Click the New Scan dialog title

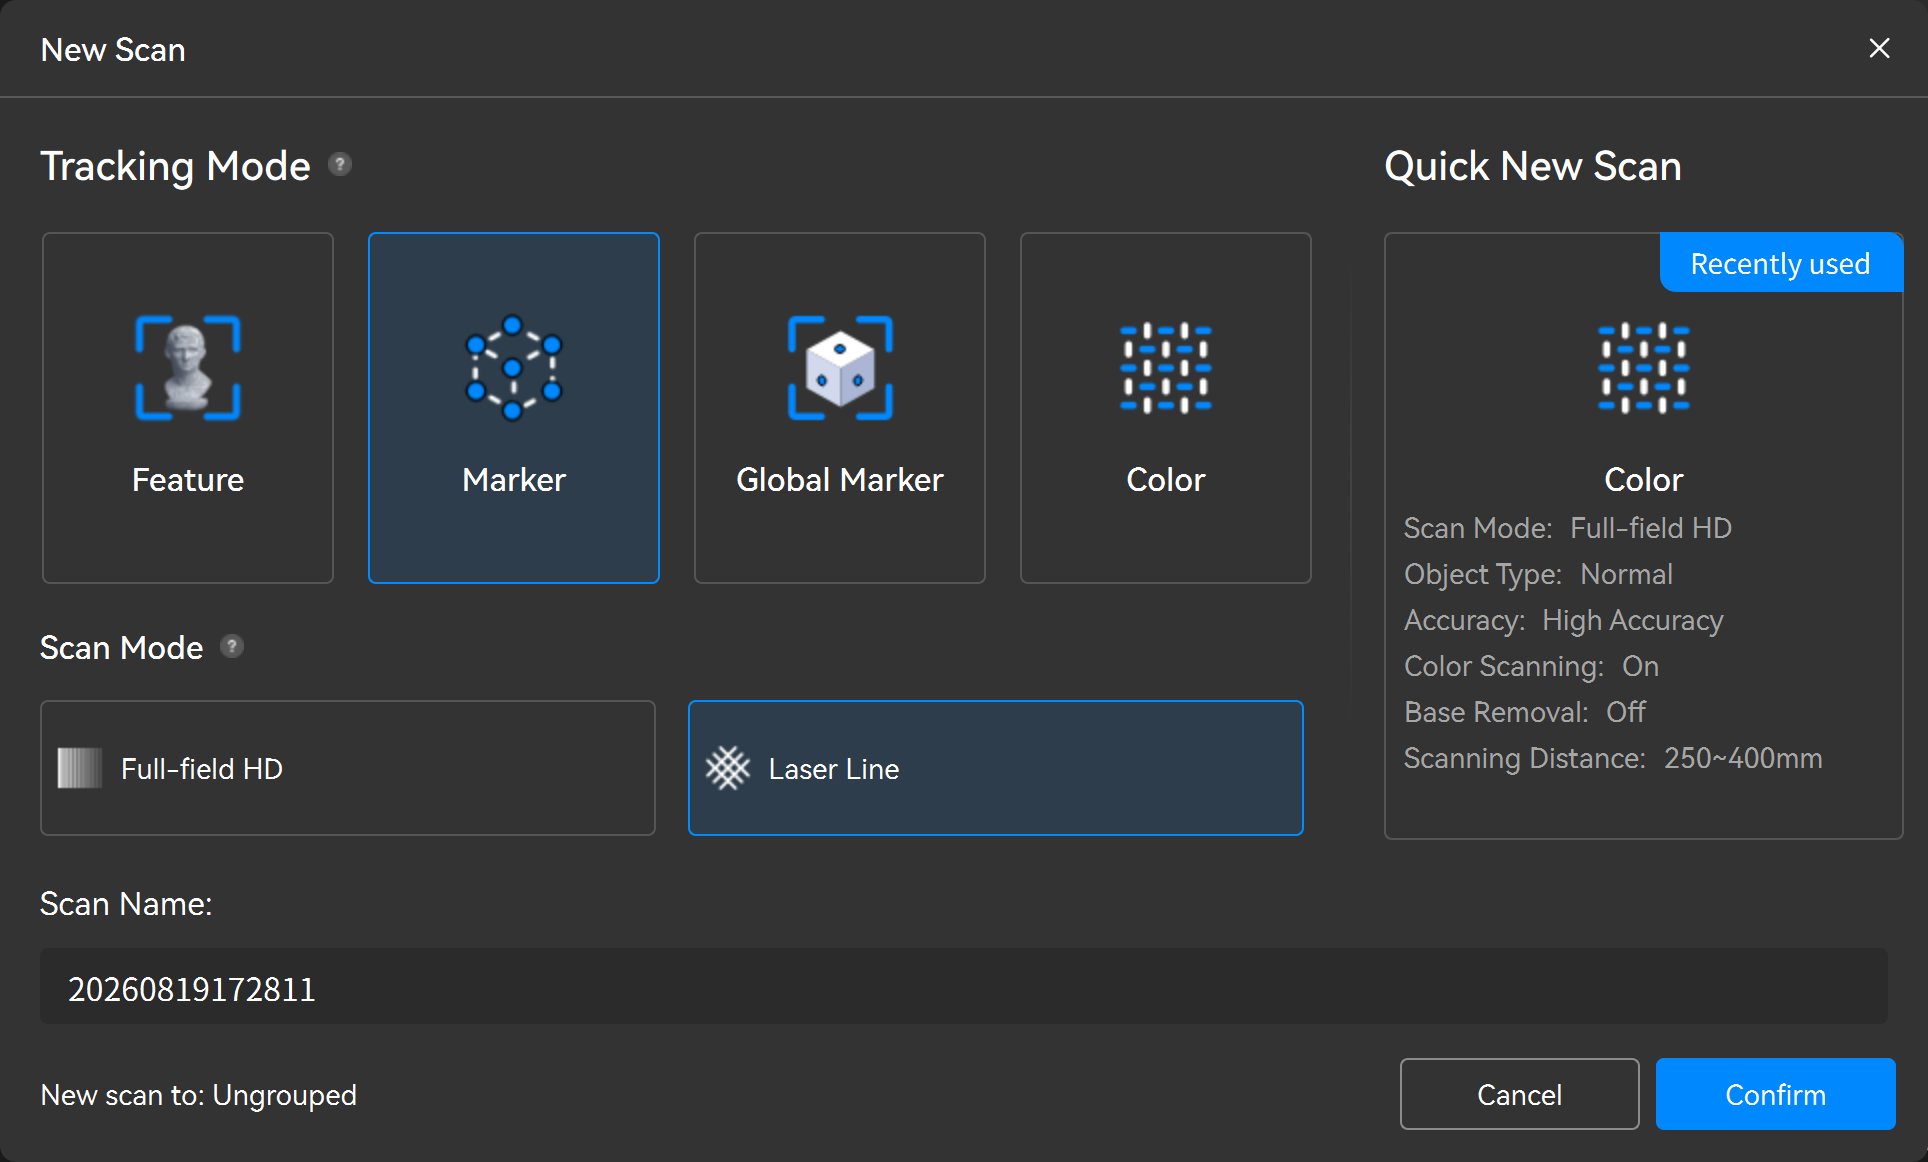click(113, 50)
